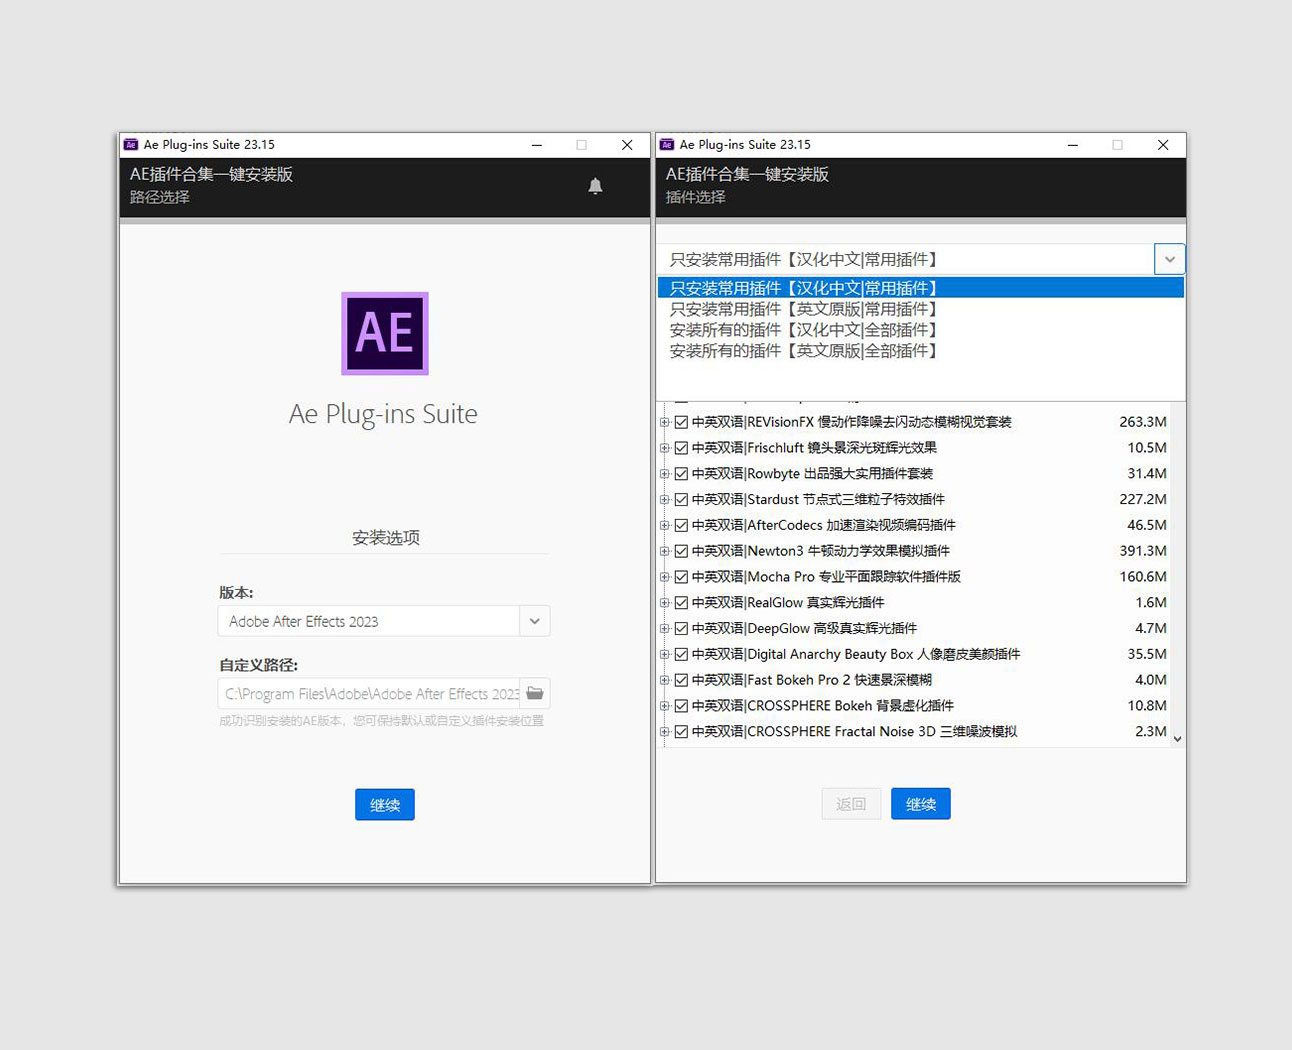
Task: Select the Stardust 节点式三维粒子 row text
Action: click(x=818, y=499)
